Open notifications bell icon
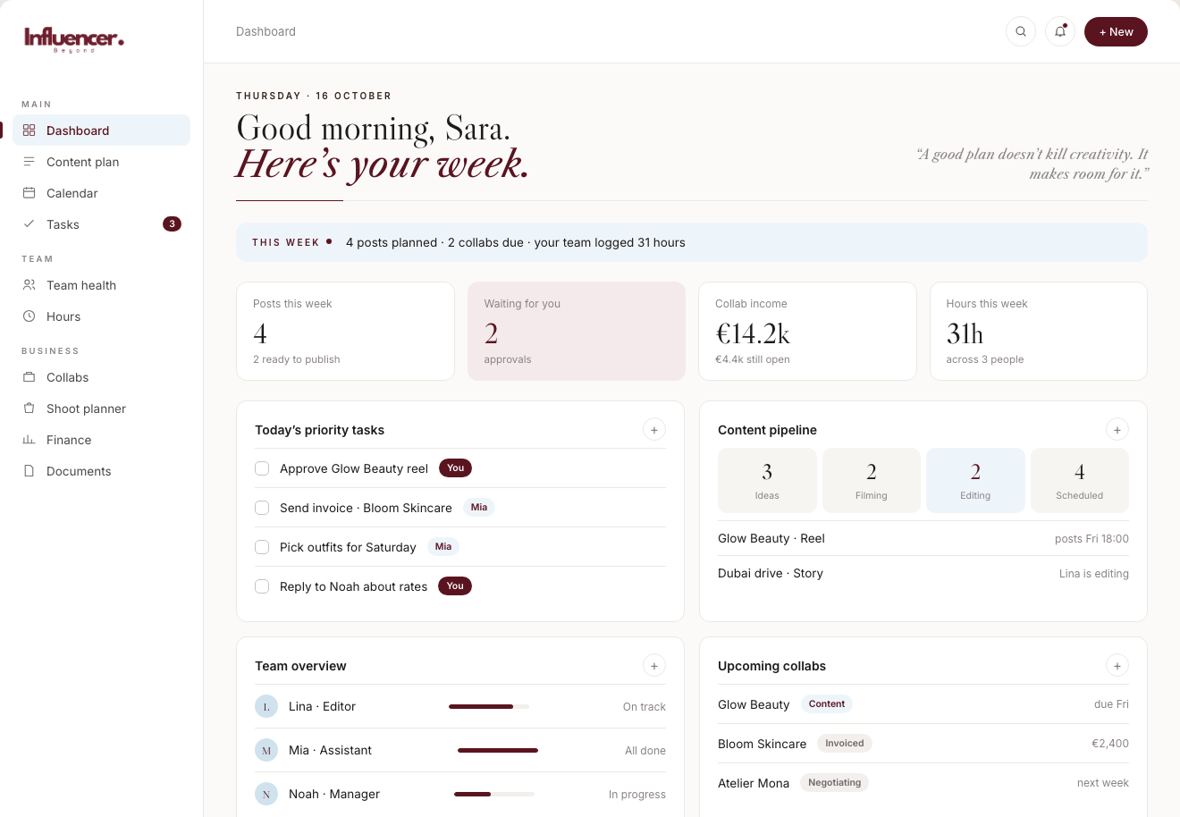 pyautogui.click(x=1060, y=32)
